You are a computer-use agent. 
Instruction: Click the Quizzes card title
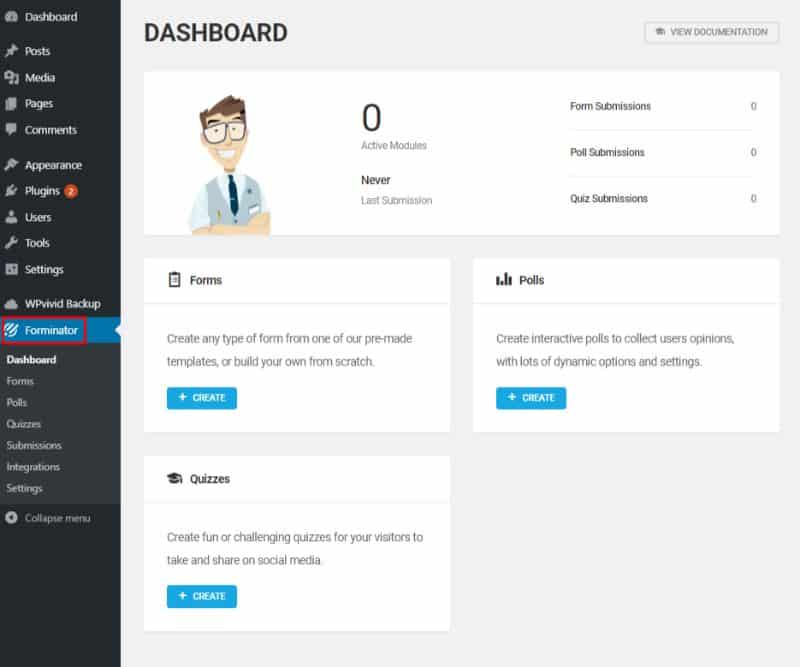[210, 479]
